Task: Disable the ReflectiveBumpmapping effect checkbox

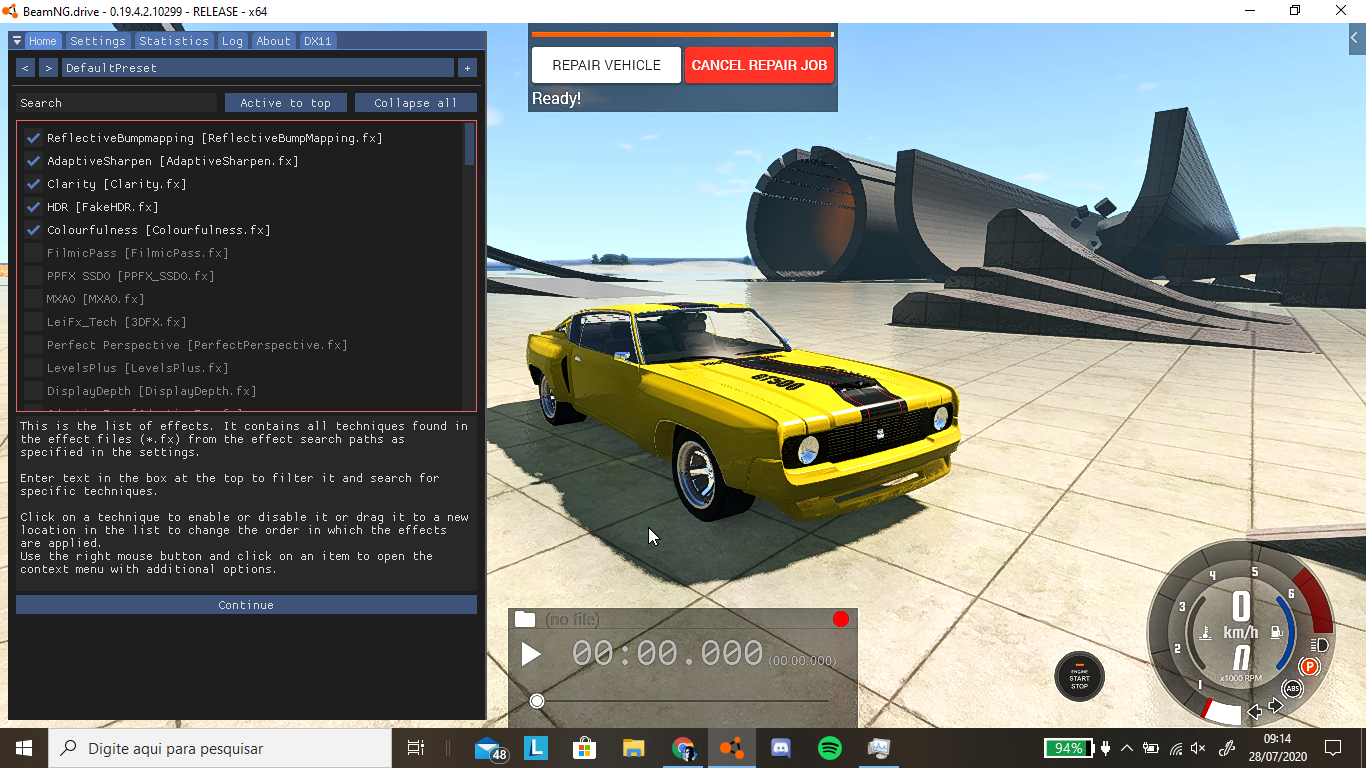Action: click(x=33, y=138)
